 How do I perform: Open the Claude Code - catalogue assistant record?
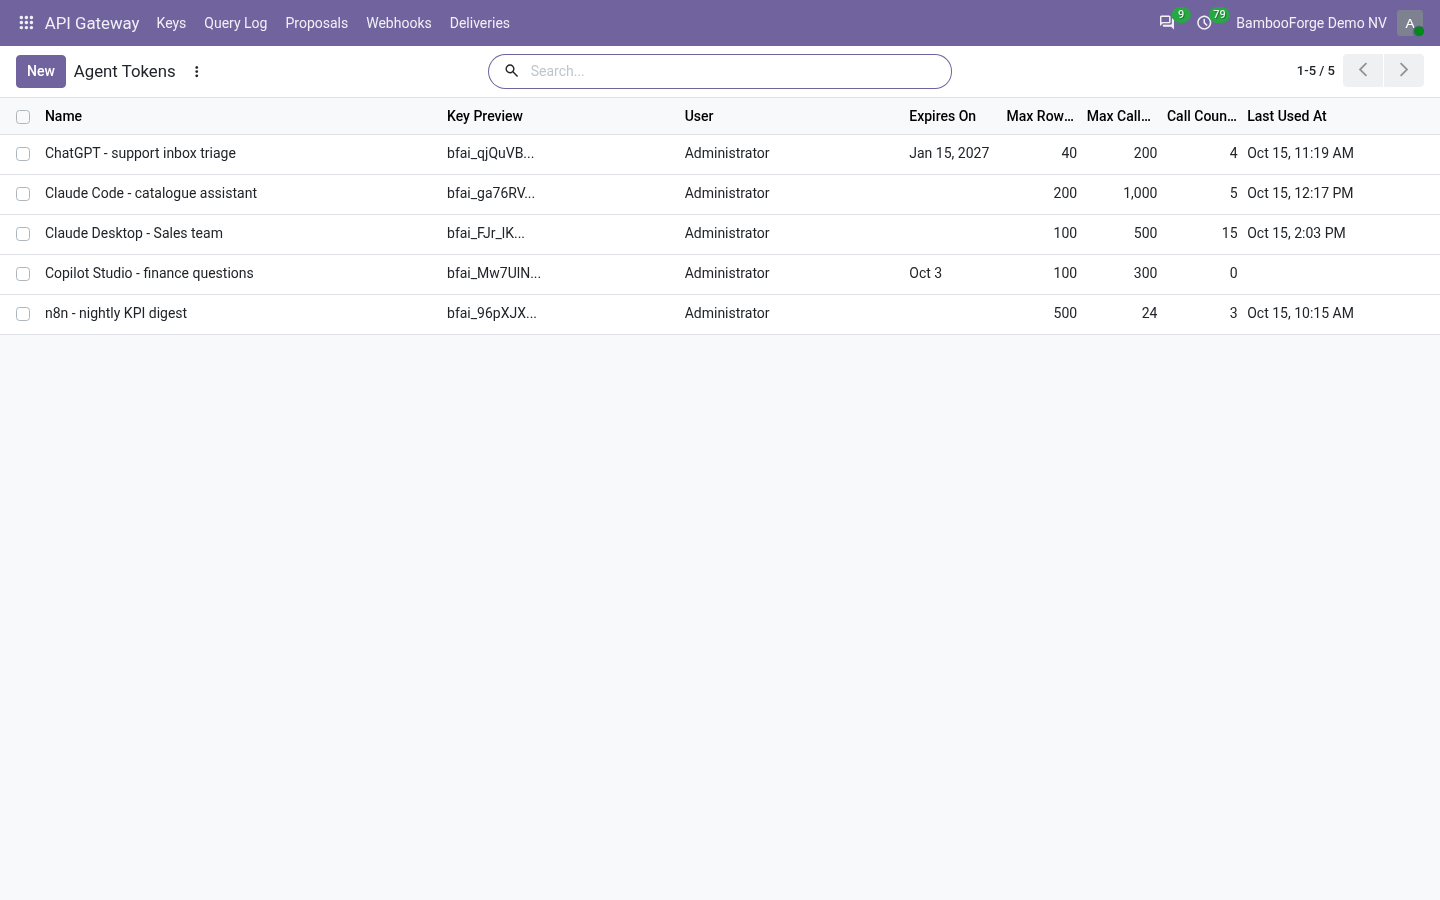(151, 193)
